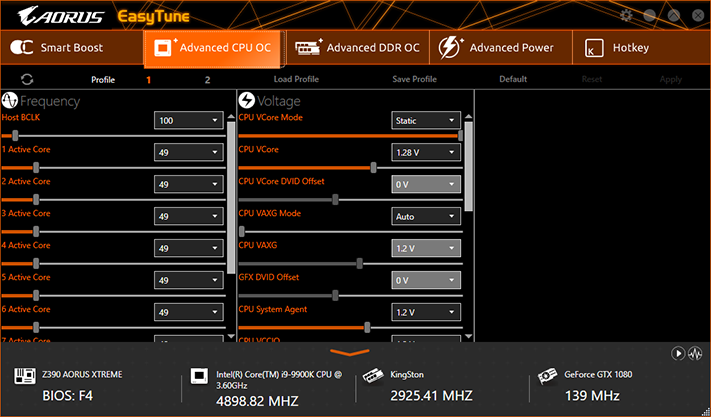Viewport: 711px width, 417px height.
Task: Open the CPU VCore Mode dropdown
Action: pos(426,121)
